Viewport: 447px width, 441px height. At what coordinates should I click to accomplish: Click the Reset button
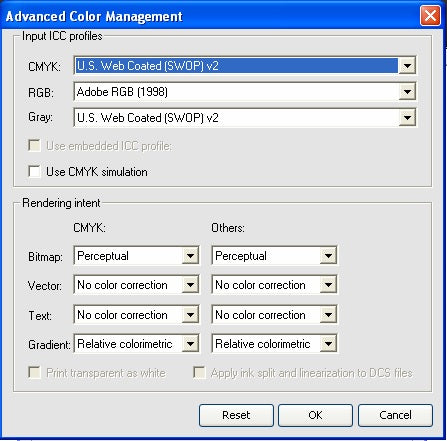click(236, 415)
